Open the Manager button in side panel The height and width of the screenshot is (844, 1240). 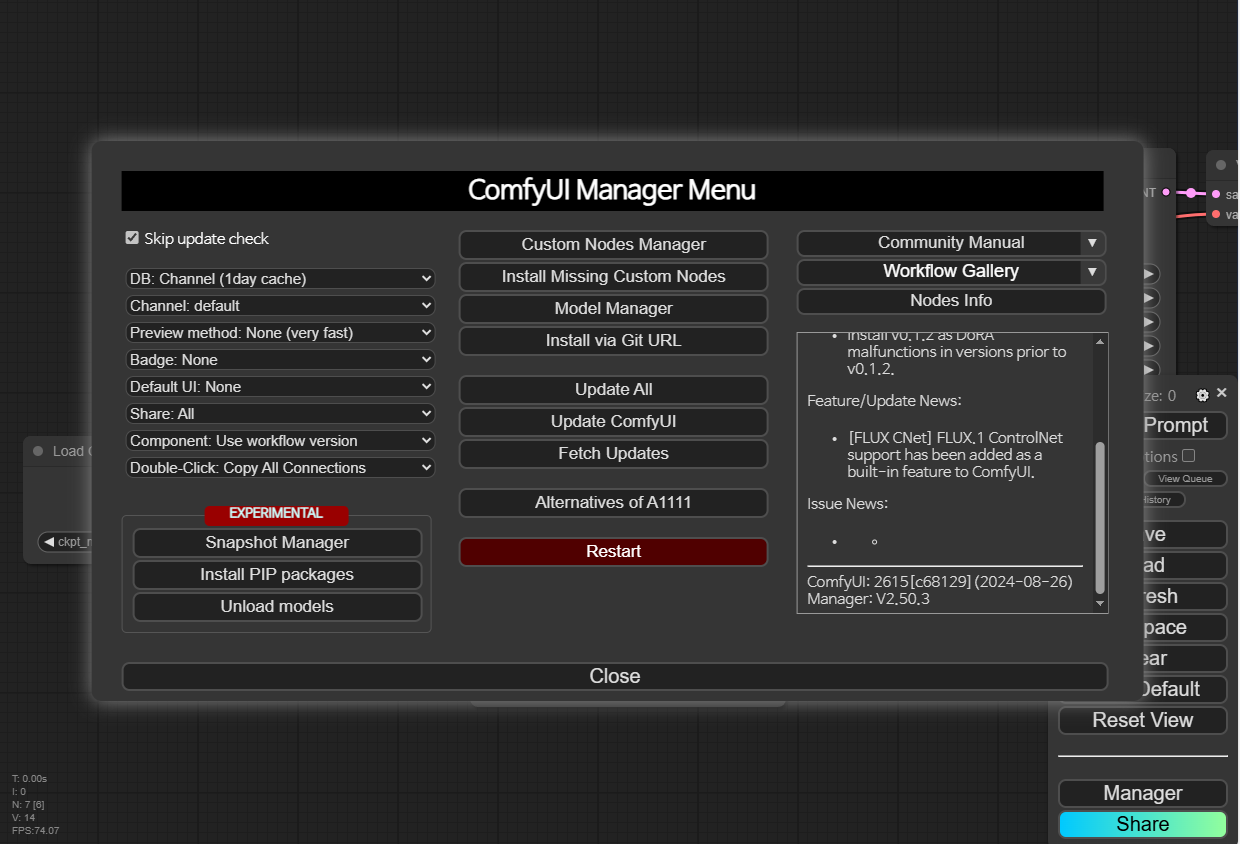point(1143,794)
